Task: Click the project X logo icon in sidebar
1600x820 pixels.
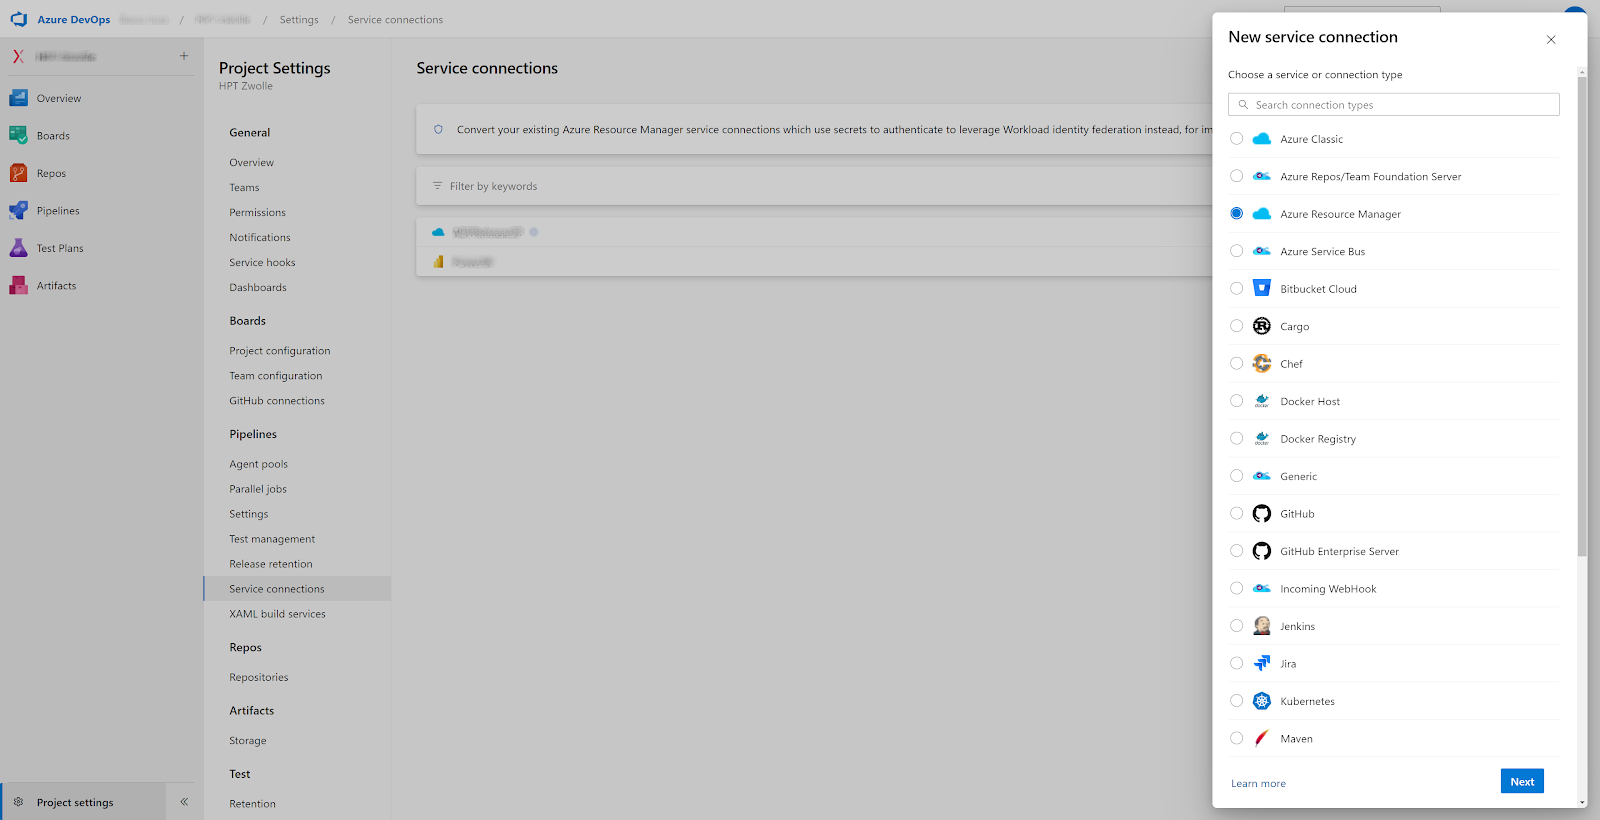Action: coord(18,56)
